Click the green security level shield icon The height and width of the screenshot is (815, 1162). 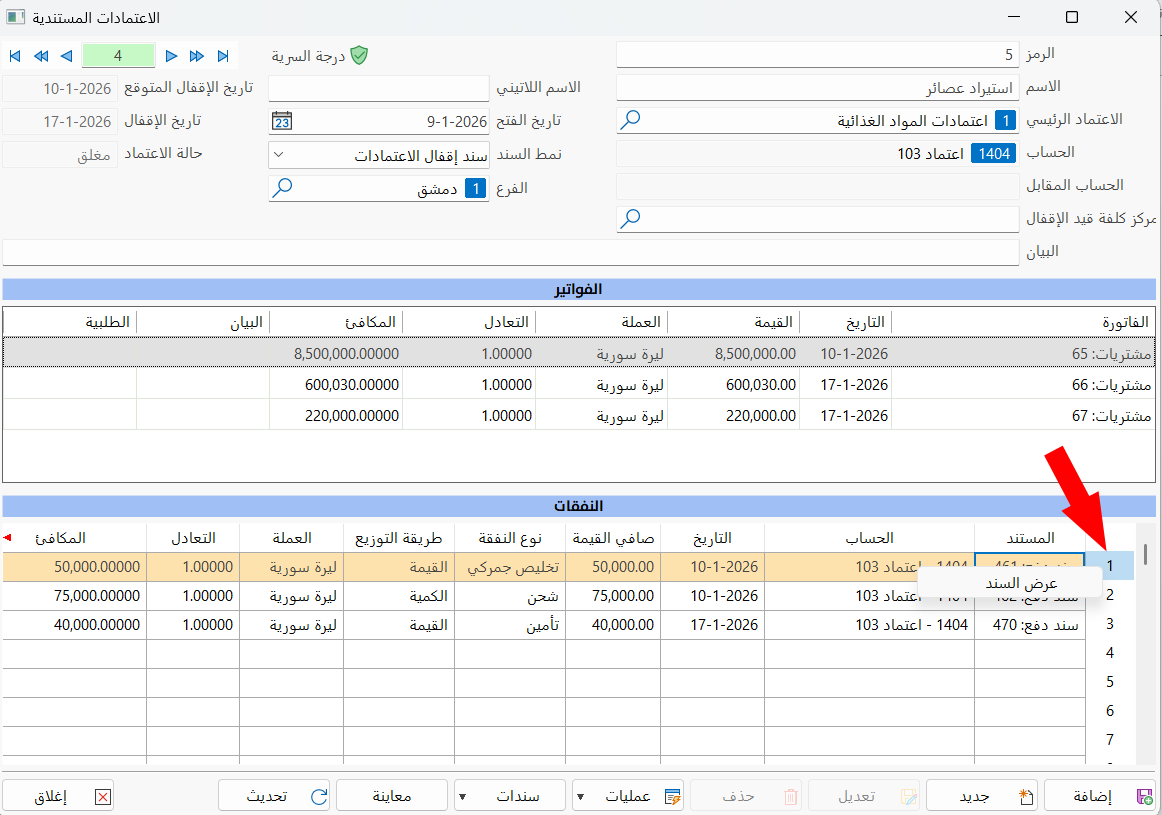pos(359,56)
